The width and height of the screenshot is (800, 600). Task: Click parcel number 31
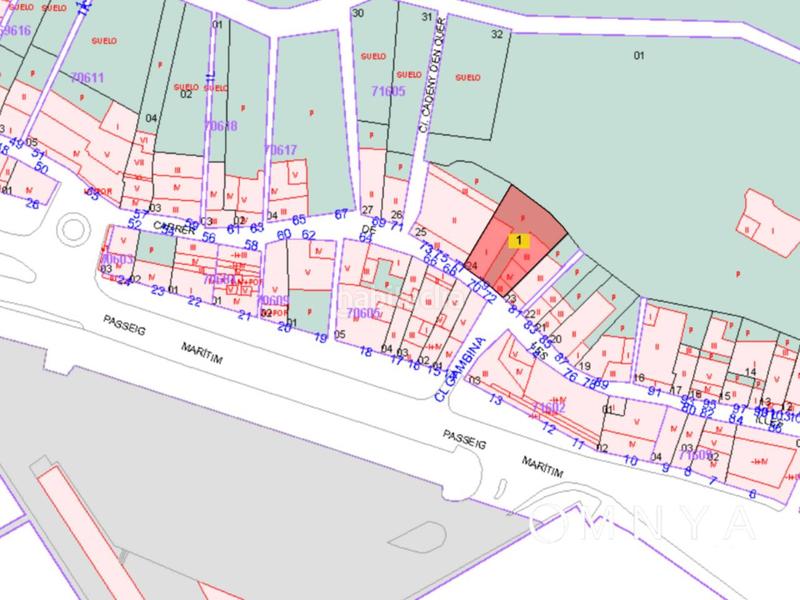pos(427,17)
